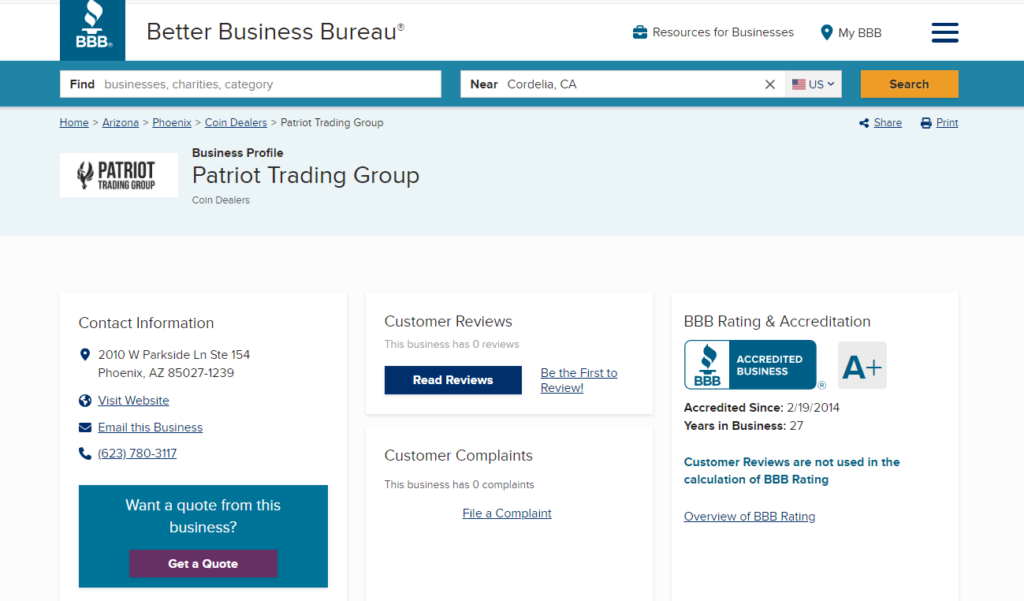Image resolution: width=1024 pixels, height=601 pixels.
Task: Click Years in Business: 27 text
Action: point(743,426)
